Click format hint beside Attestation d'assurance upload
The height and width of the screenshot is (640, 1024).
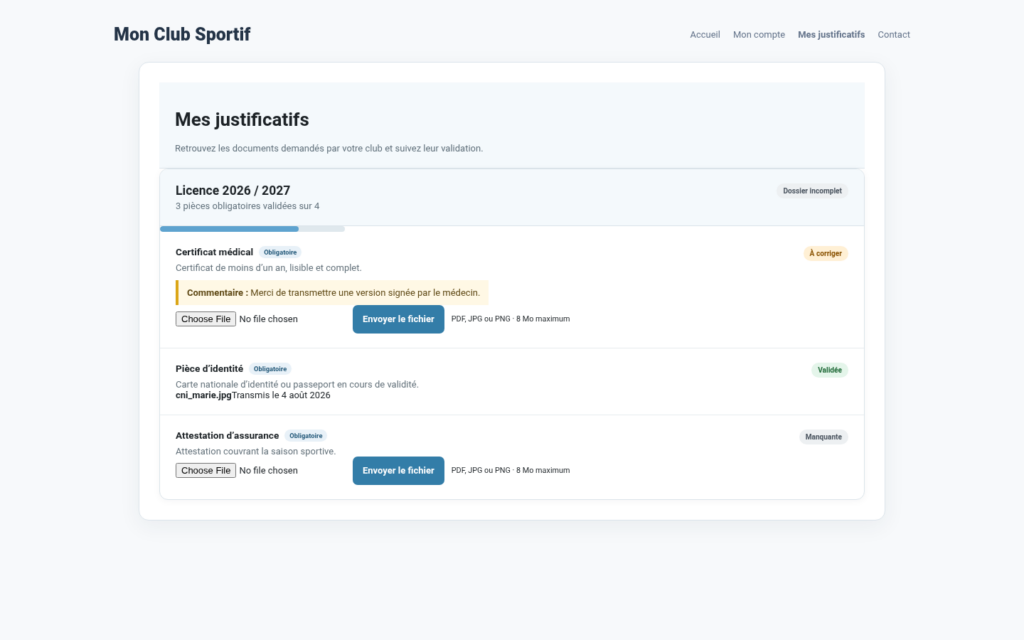click(510, 470)
